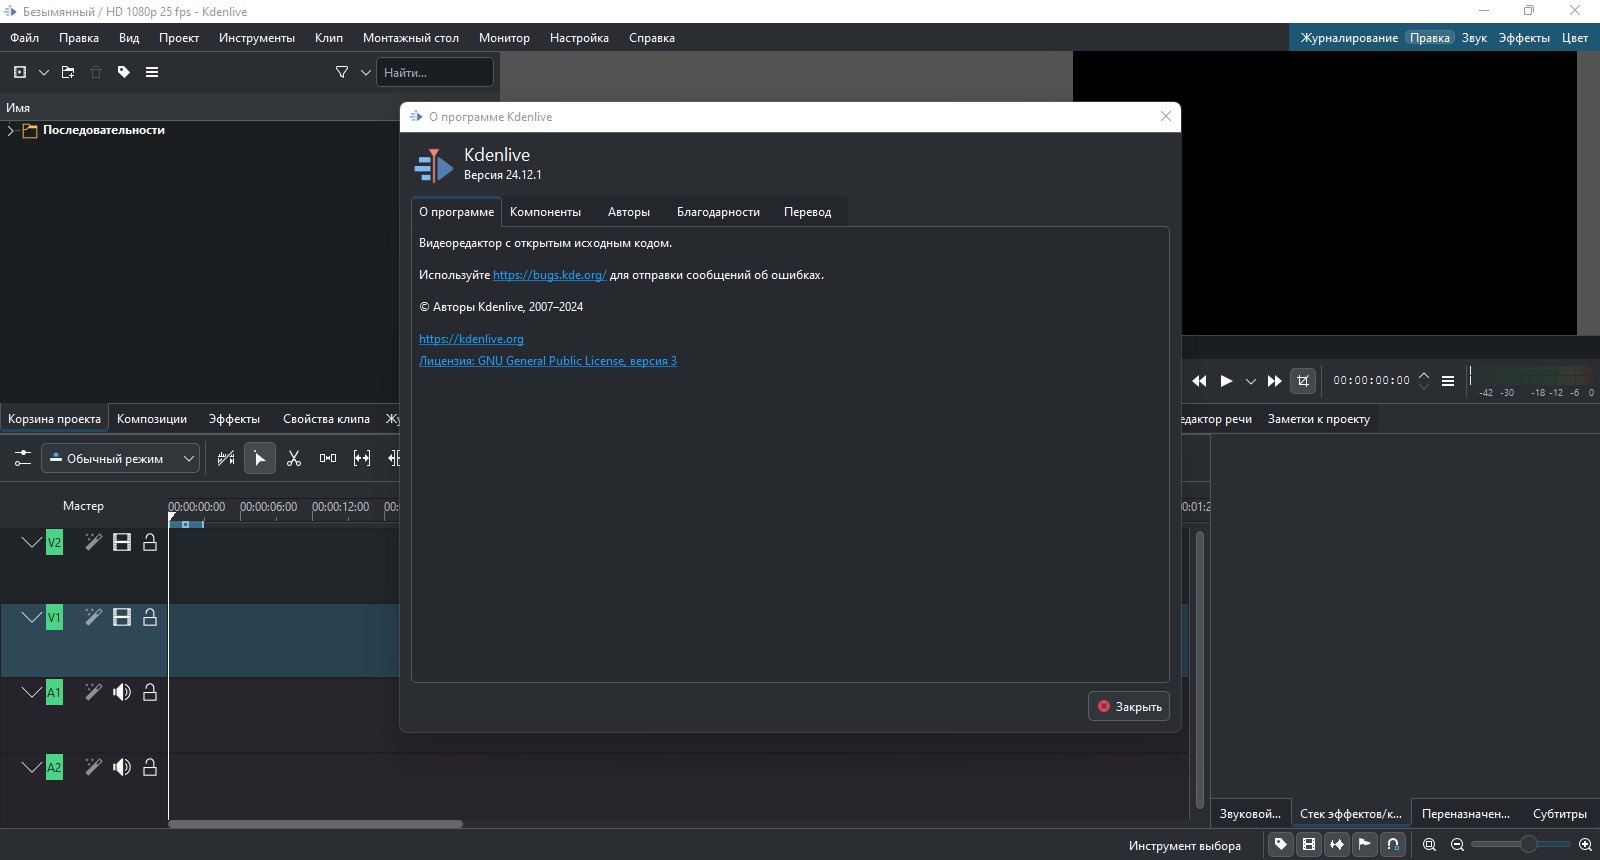The height and width of the screenshot is (860, 1600).
Task: Select the Spacer tool in timeline toolbar
Action: point(328,458)
